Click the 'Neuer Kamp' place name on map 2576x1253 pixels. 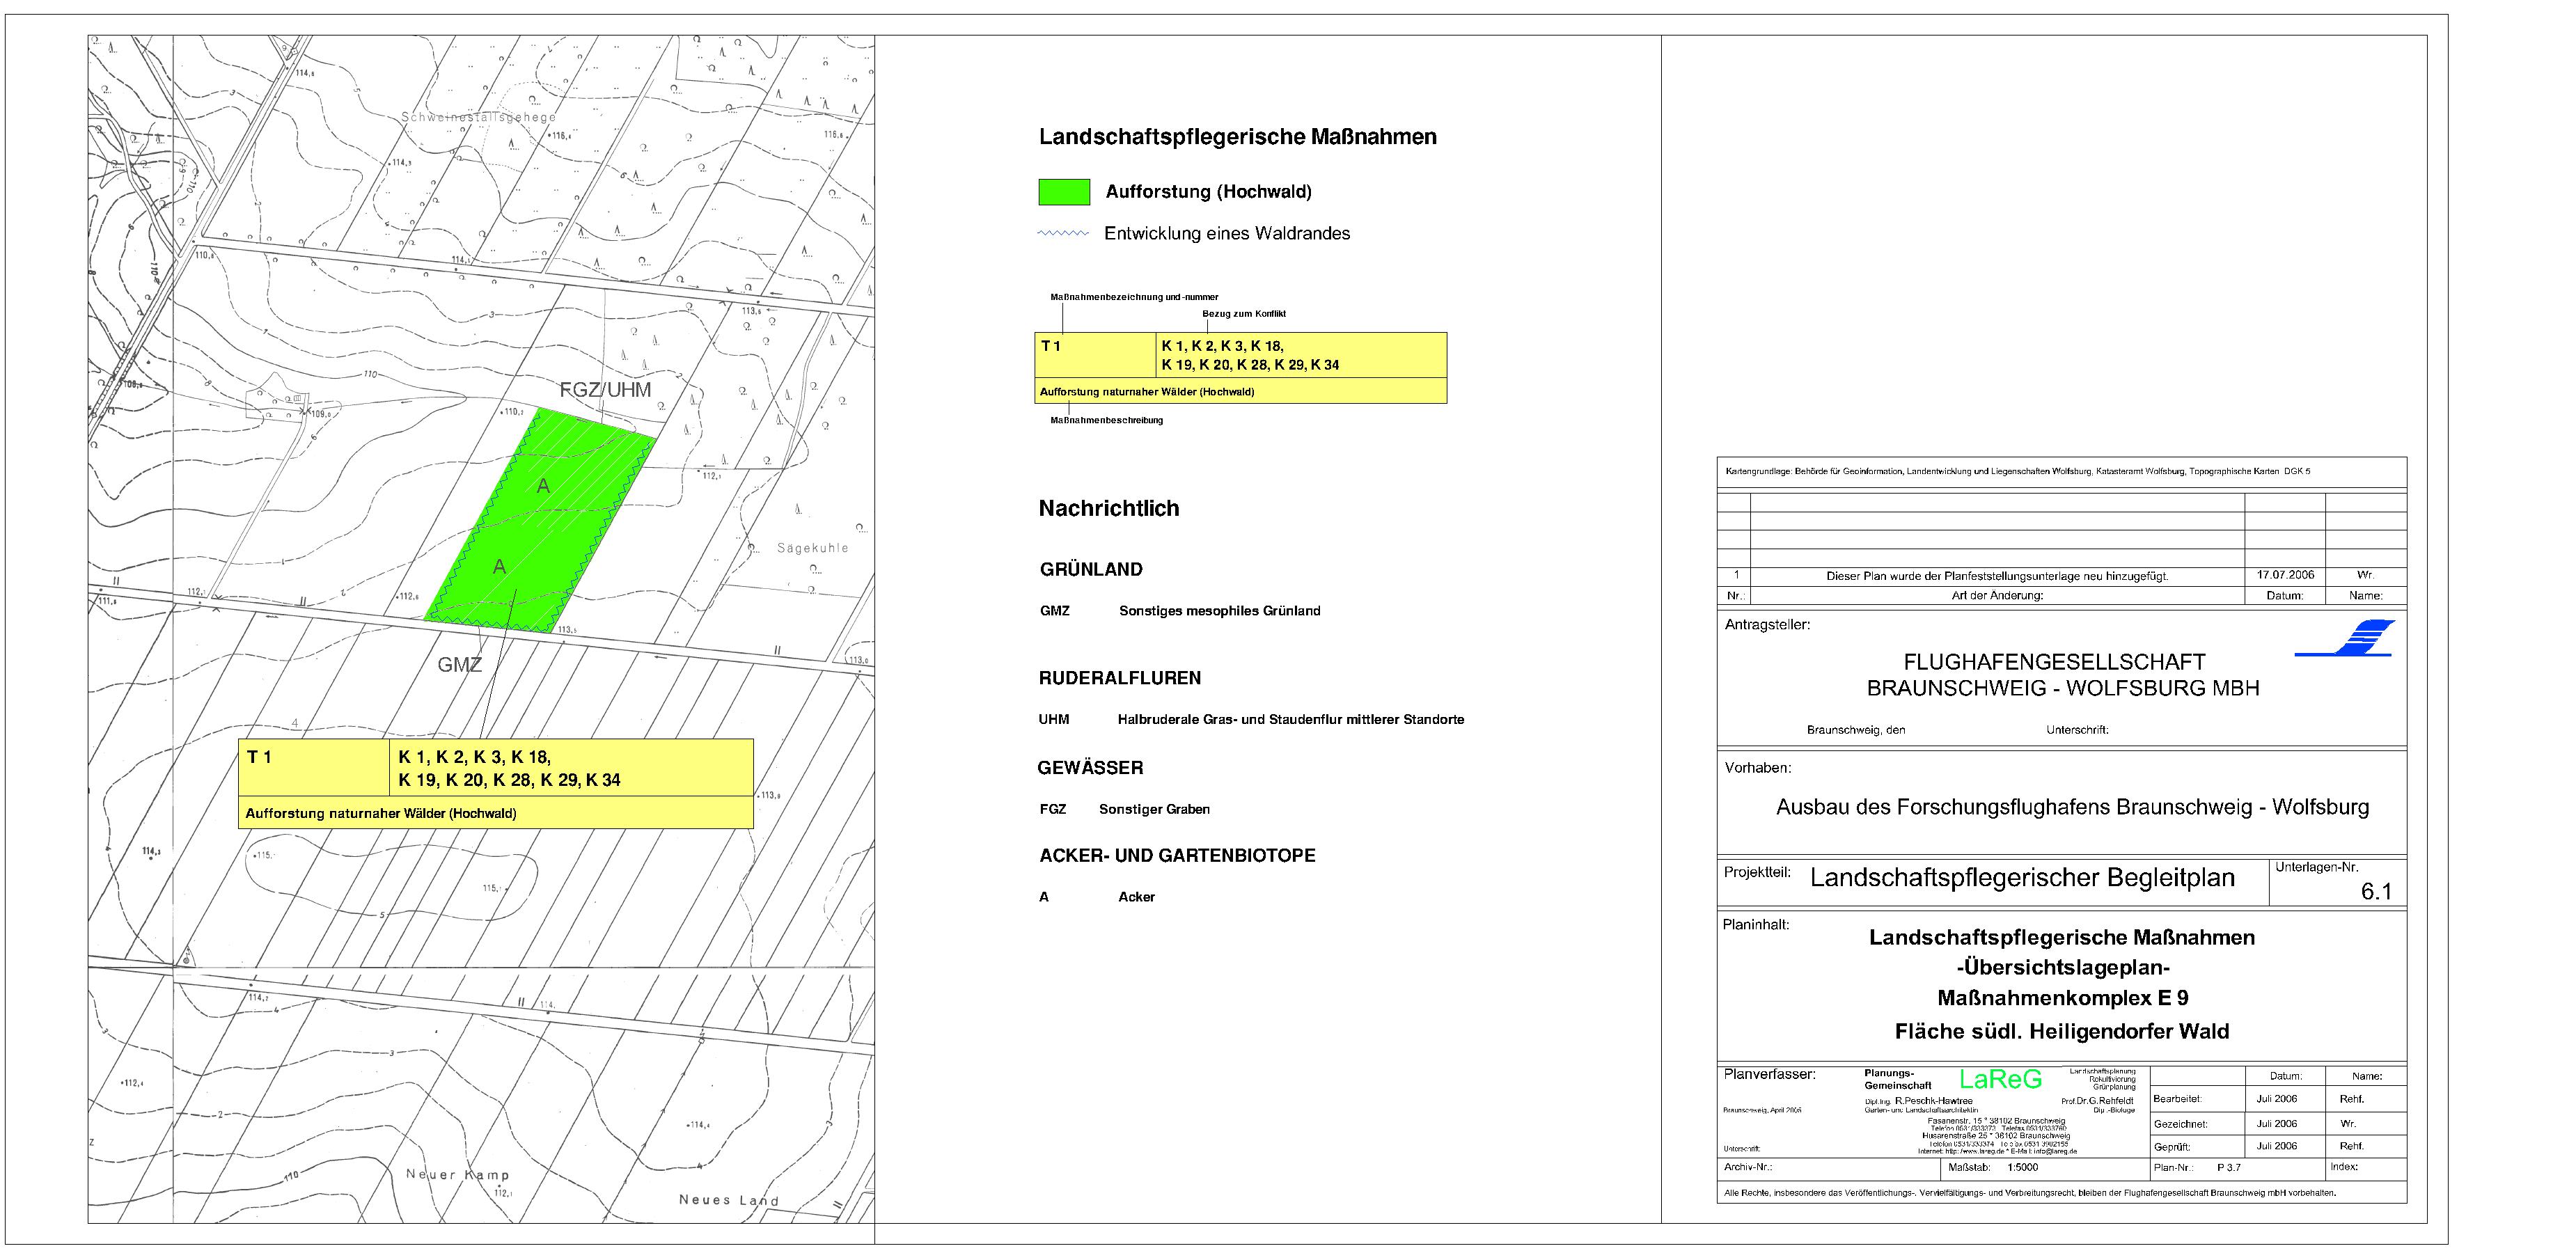(457, 1175)
